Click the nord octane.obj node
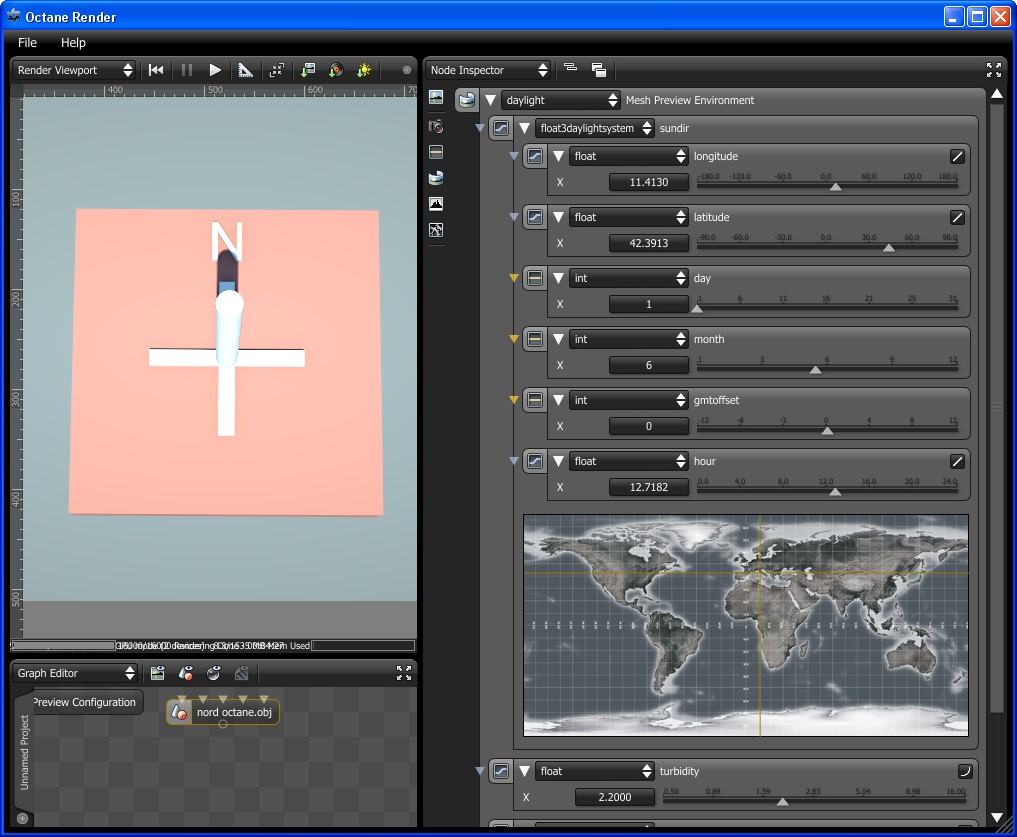This screenshot has width=1017, height=837. pos(223,712)
